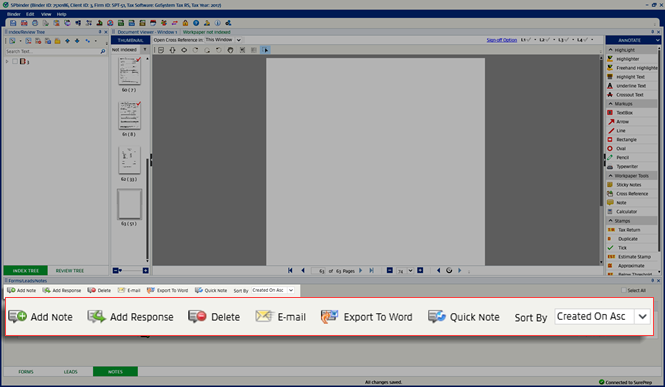665x387 pixels.
Task: Click the thumbnail size slider track
Action: (132, 270)
